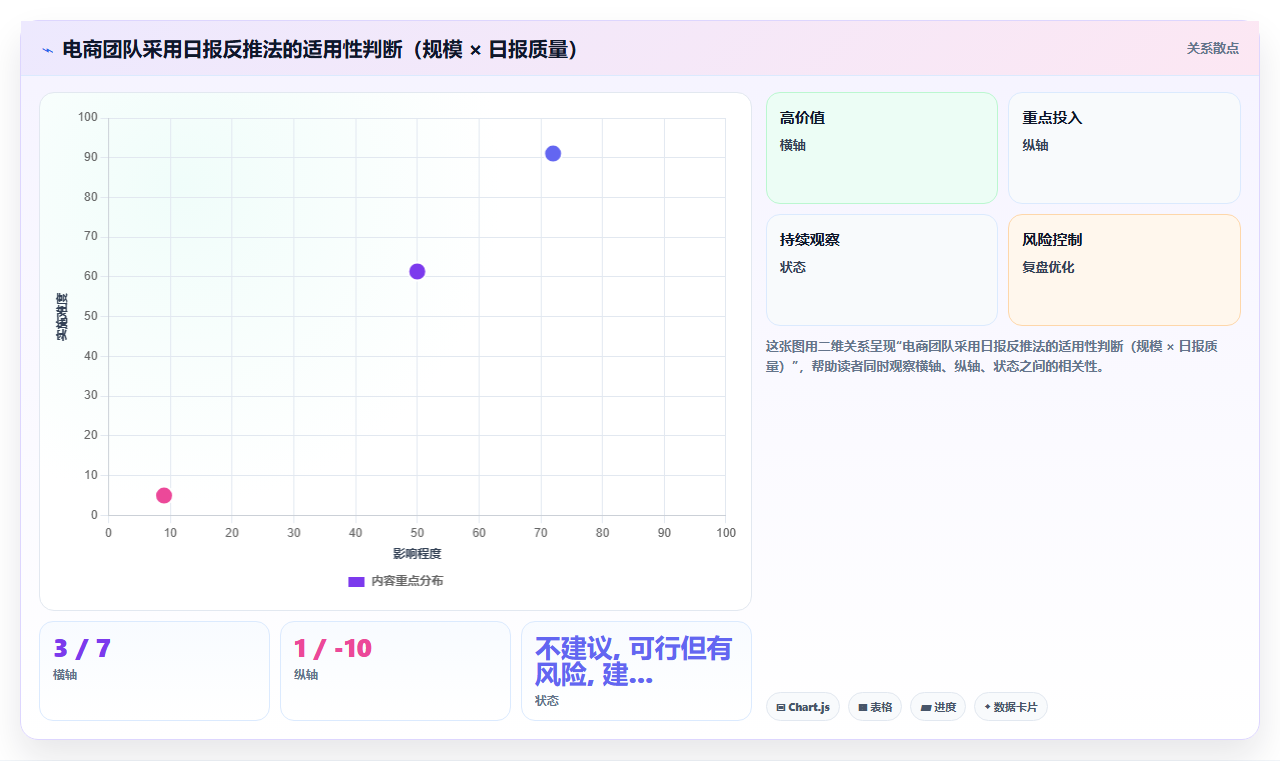Open the 风险控制 card
This screenshot has height=761, width=1280.
[1124, 270]
